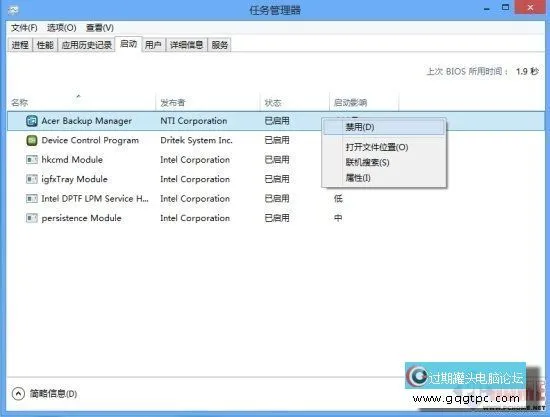Click the 低 impact value for Intel DPTF

point(338,199)
